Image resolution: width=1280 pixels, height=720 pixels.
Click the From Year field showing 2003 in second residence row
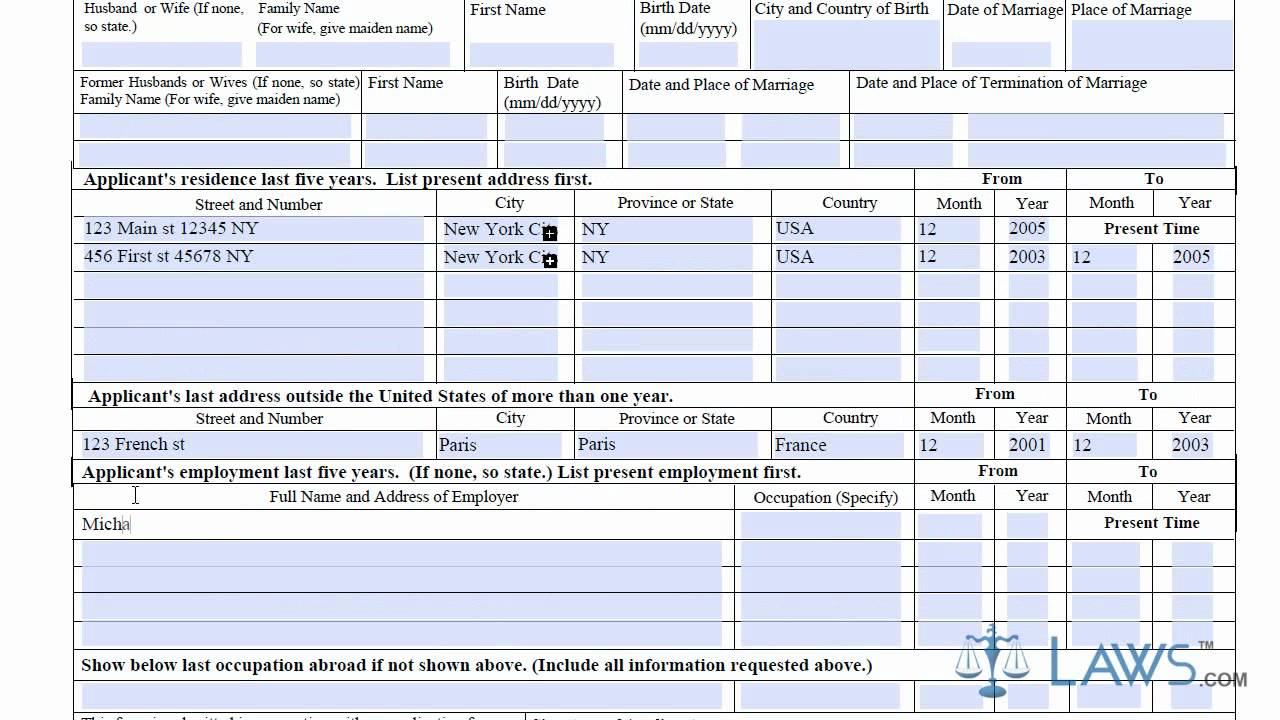1027,257
